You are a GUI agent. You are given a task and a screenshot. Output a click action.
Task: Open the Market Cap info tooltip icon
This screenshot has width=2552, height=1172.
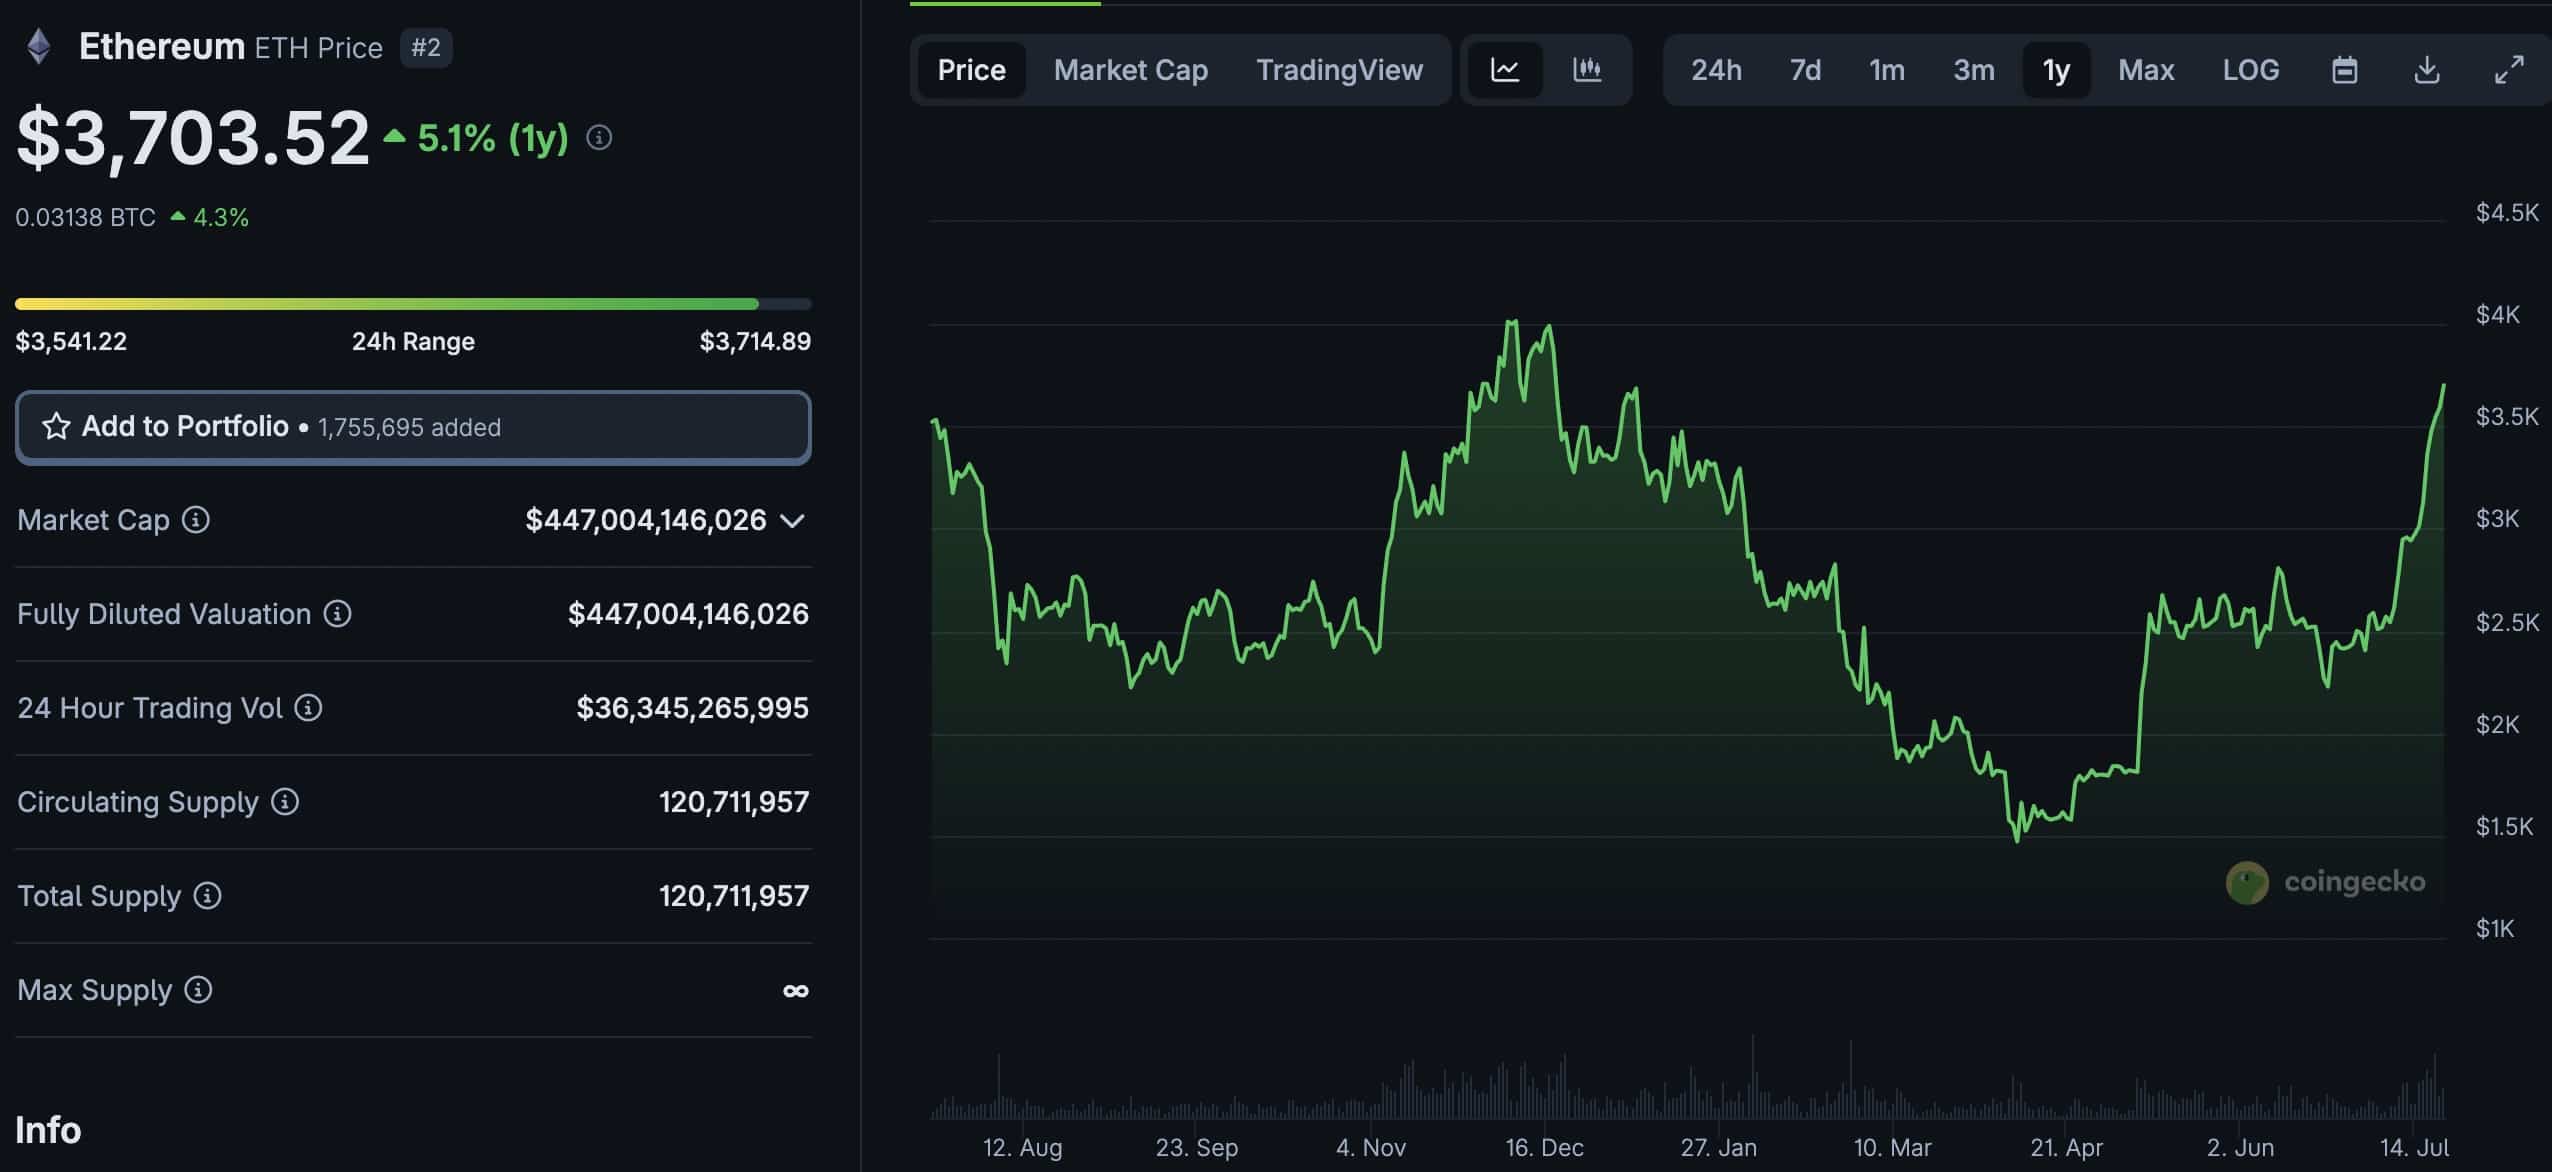196,519
